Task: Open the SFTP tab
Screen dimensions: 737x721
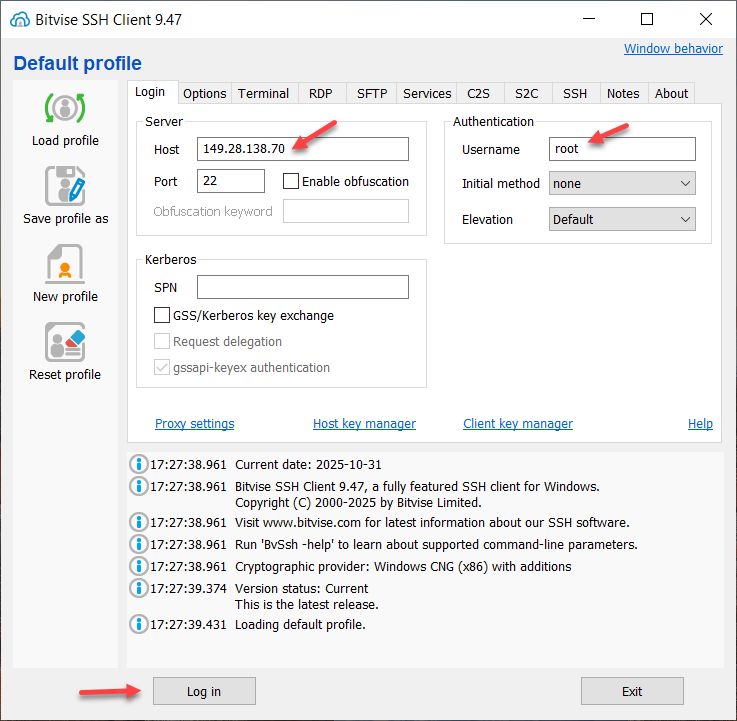Action: (372, 93)
